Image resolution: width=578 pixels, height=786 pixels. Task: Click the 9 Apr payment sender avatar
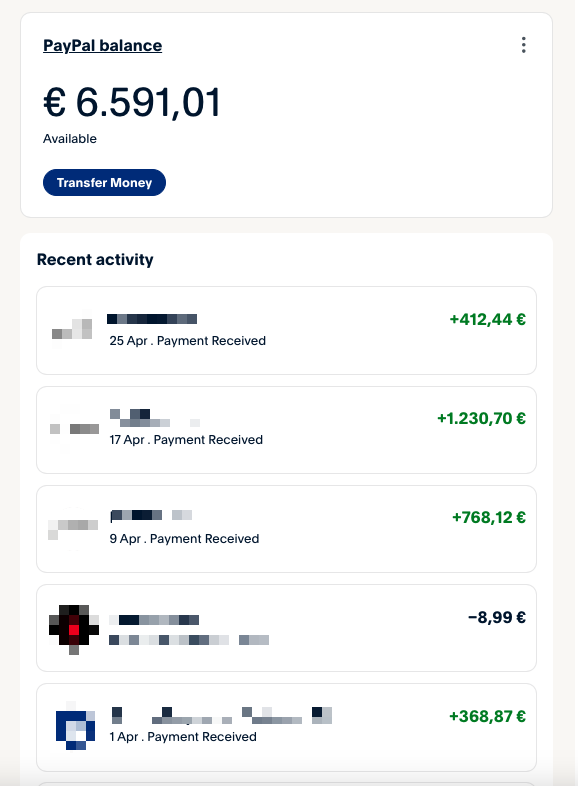[73, 527]
